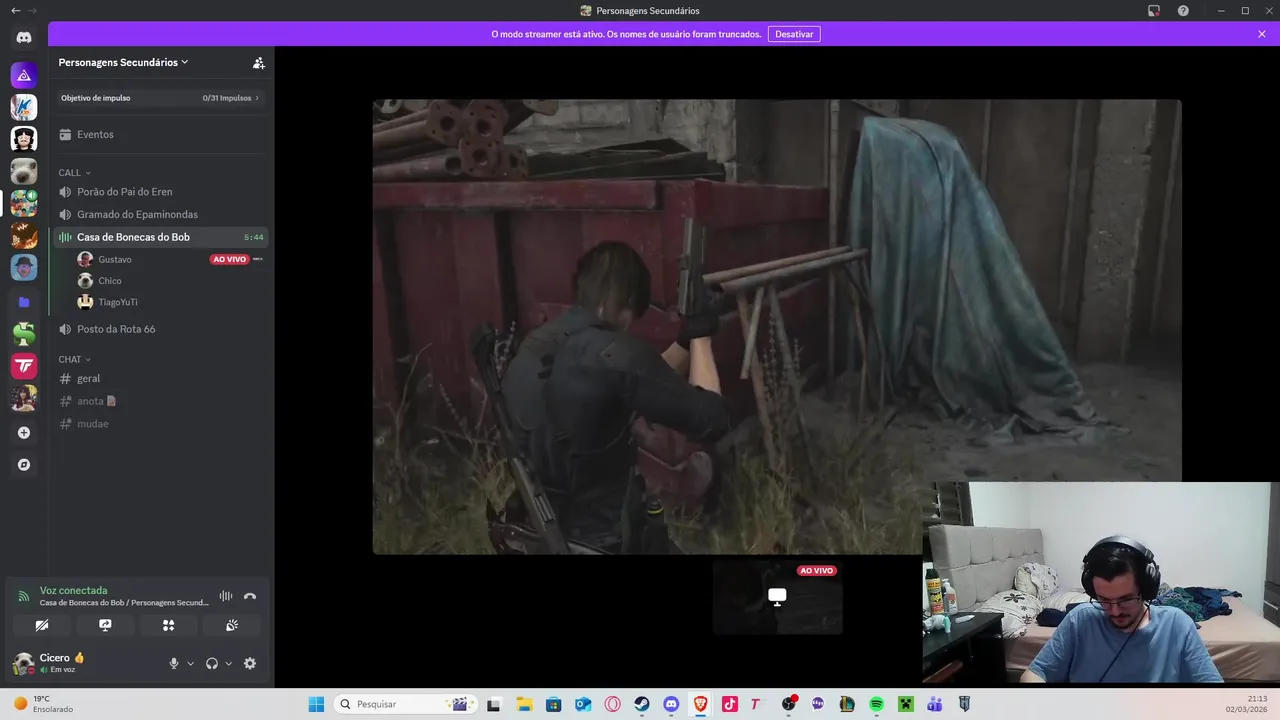
Task: Select Casa de Bonecas do Bob channel
Action: click(160, 237)
